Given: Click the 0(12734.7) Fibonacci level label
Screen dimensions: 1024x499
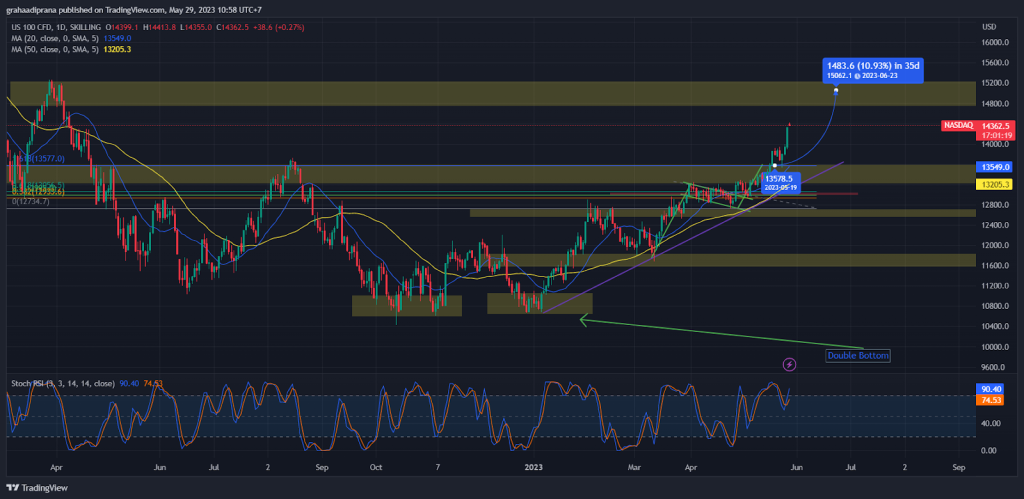Looking at the screenshot, I should 31,202.
